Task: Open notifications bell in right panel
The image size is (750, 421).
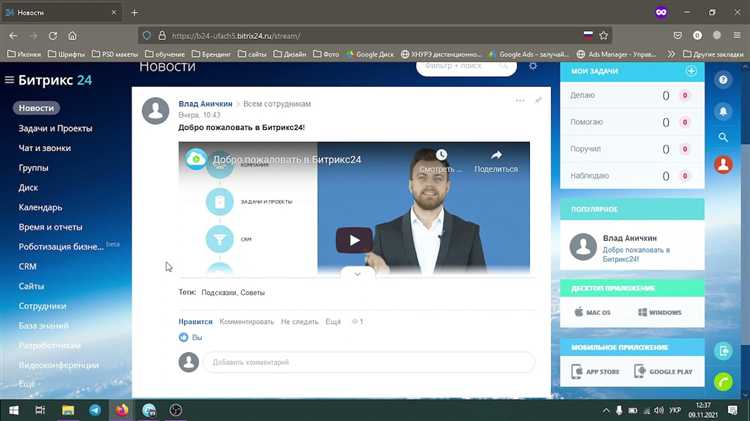Action: (x=723, y=111)
